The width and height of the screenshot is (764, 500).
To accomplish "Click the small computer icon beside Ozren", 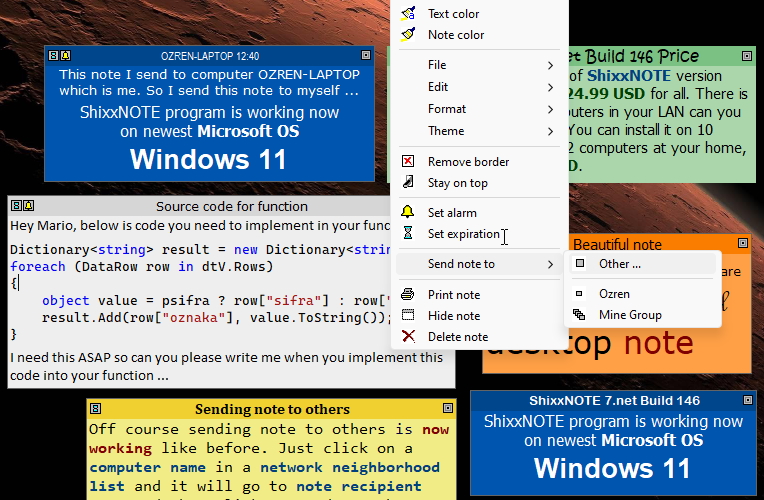I will (579, 293).
